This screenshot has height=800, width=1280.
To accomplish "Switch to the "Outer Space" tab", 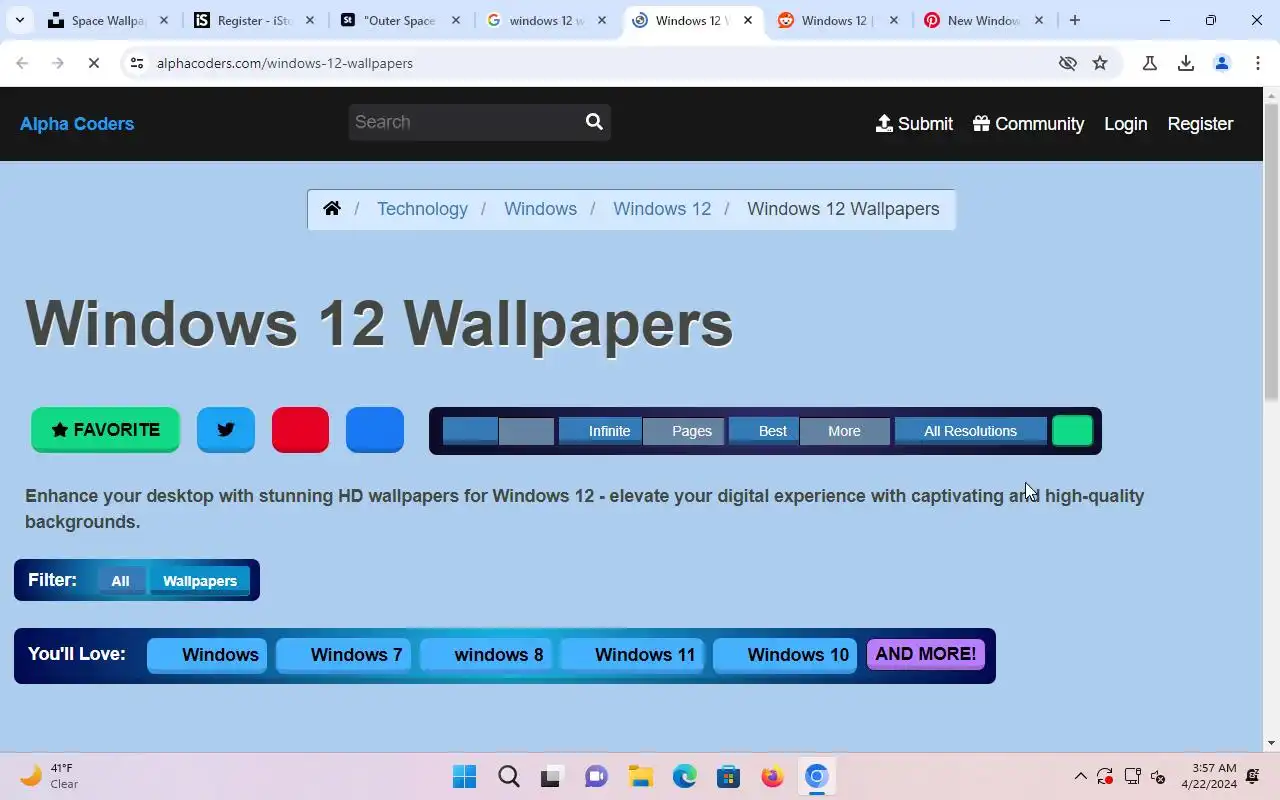I will pos(401,20).
